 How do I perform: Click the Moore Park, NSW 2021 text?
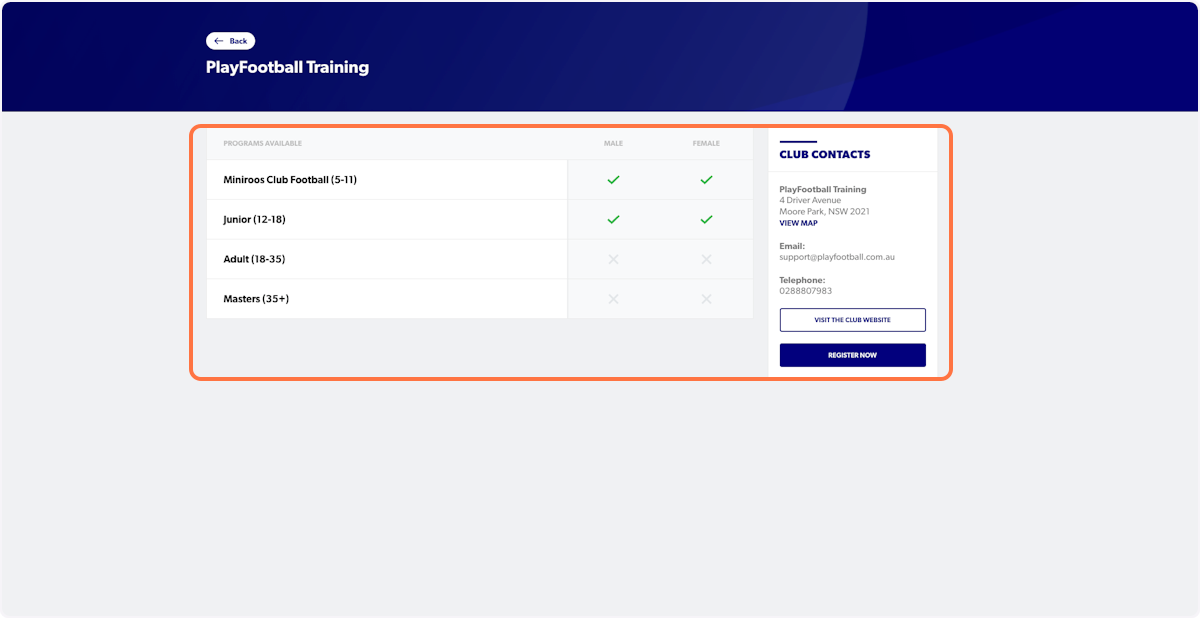click(x=825, y=211)
